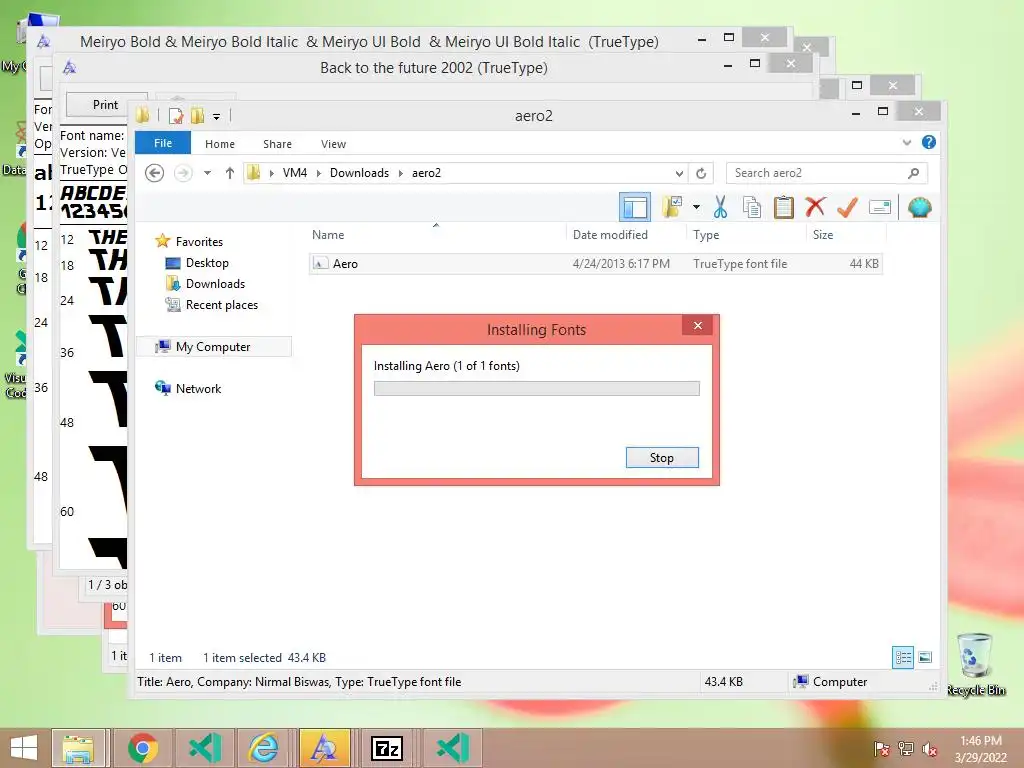
Task: Click the Forward navigation arrow
Action: point(184,173)
